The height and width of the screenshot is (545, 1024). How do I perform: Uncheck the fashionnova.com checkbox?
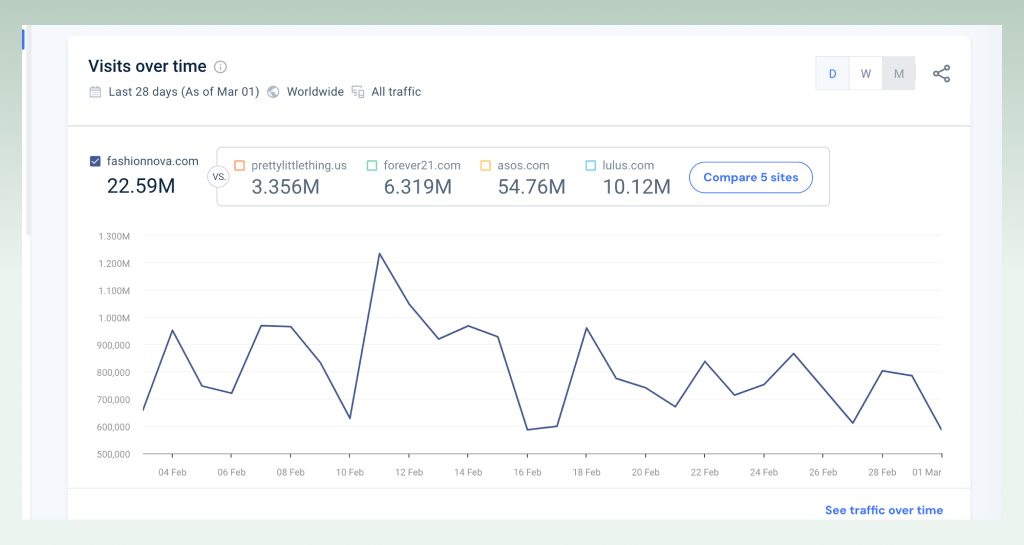tap(95, 161)
